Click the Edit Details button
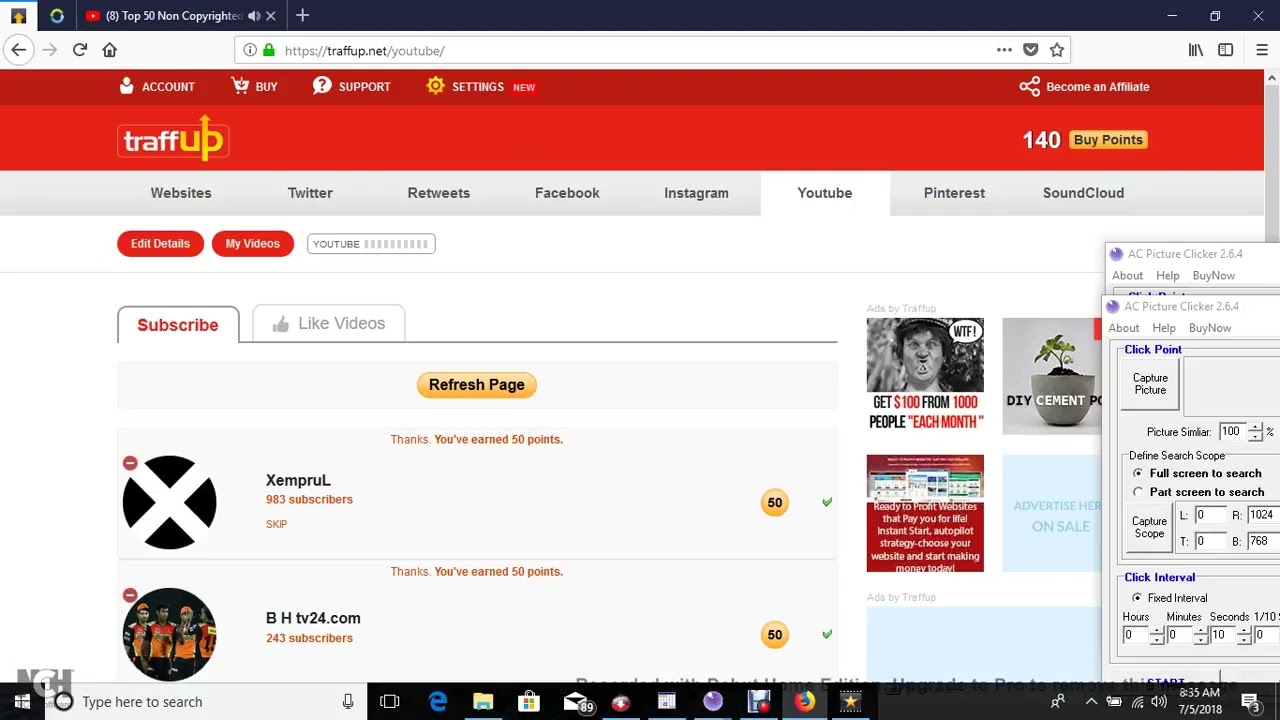The height and width of the screenshot is (720, 1280). [160, 244]
